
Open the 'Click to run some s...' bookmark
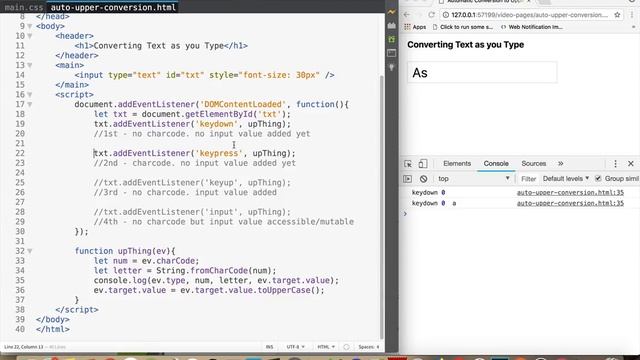point(462,27)
